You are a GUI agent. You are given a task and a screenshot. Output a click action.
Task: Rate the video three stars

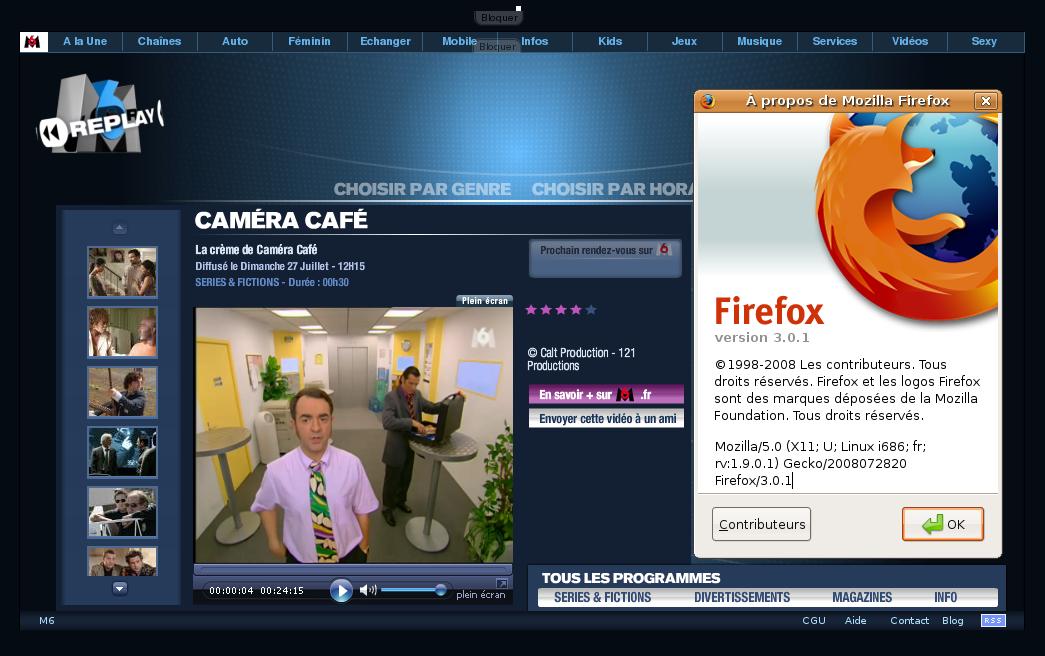tap(561, 309)
